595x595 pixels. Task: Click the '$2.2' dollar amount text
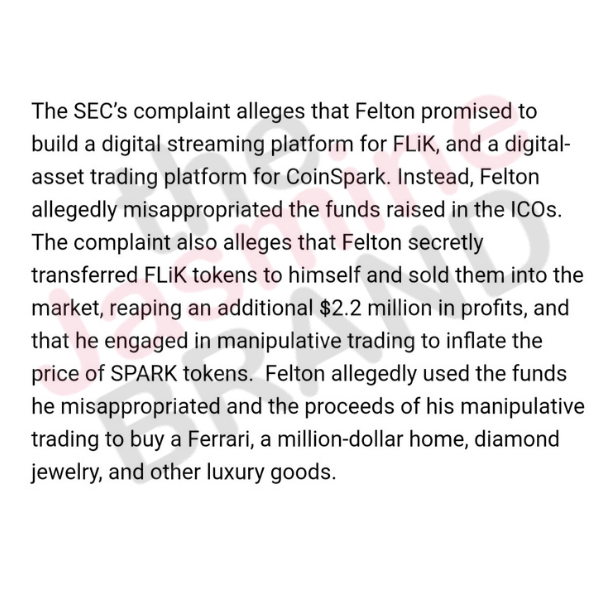click(340, 308)
